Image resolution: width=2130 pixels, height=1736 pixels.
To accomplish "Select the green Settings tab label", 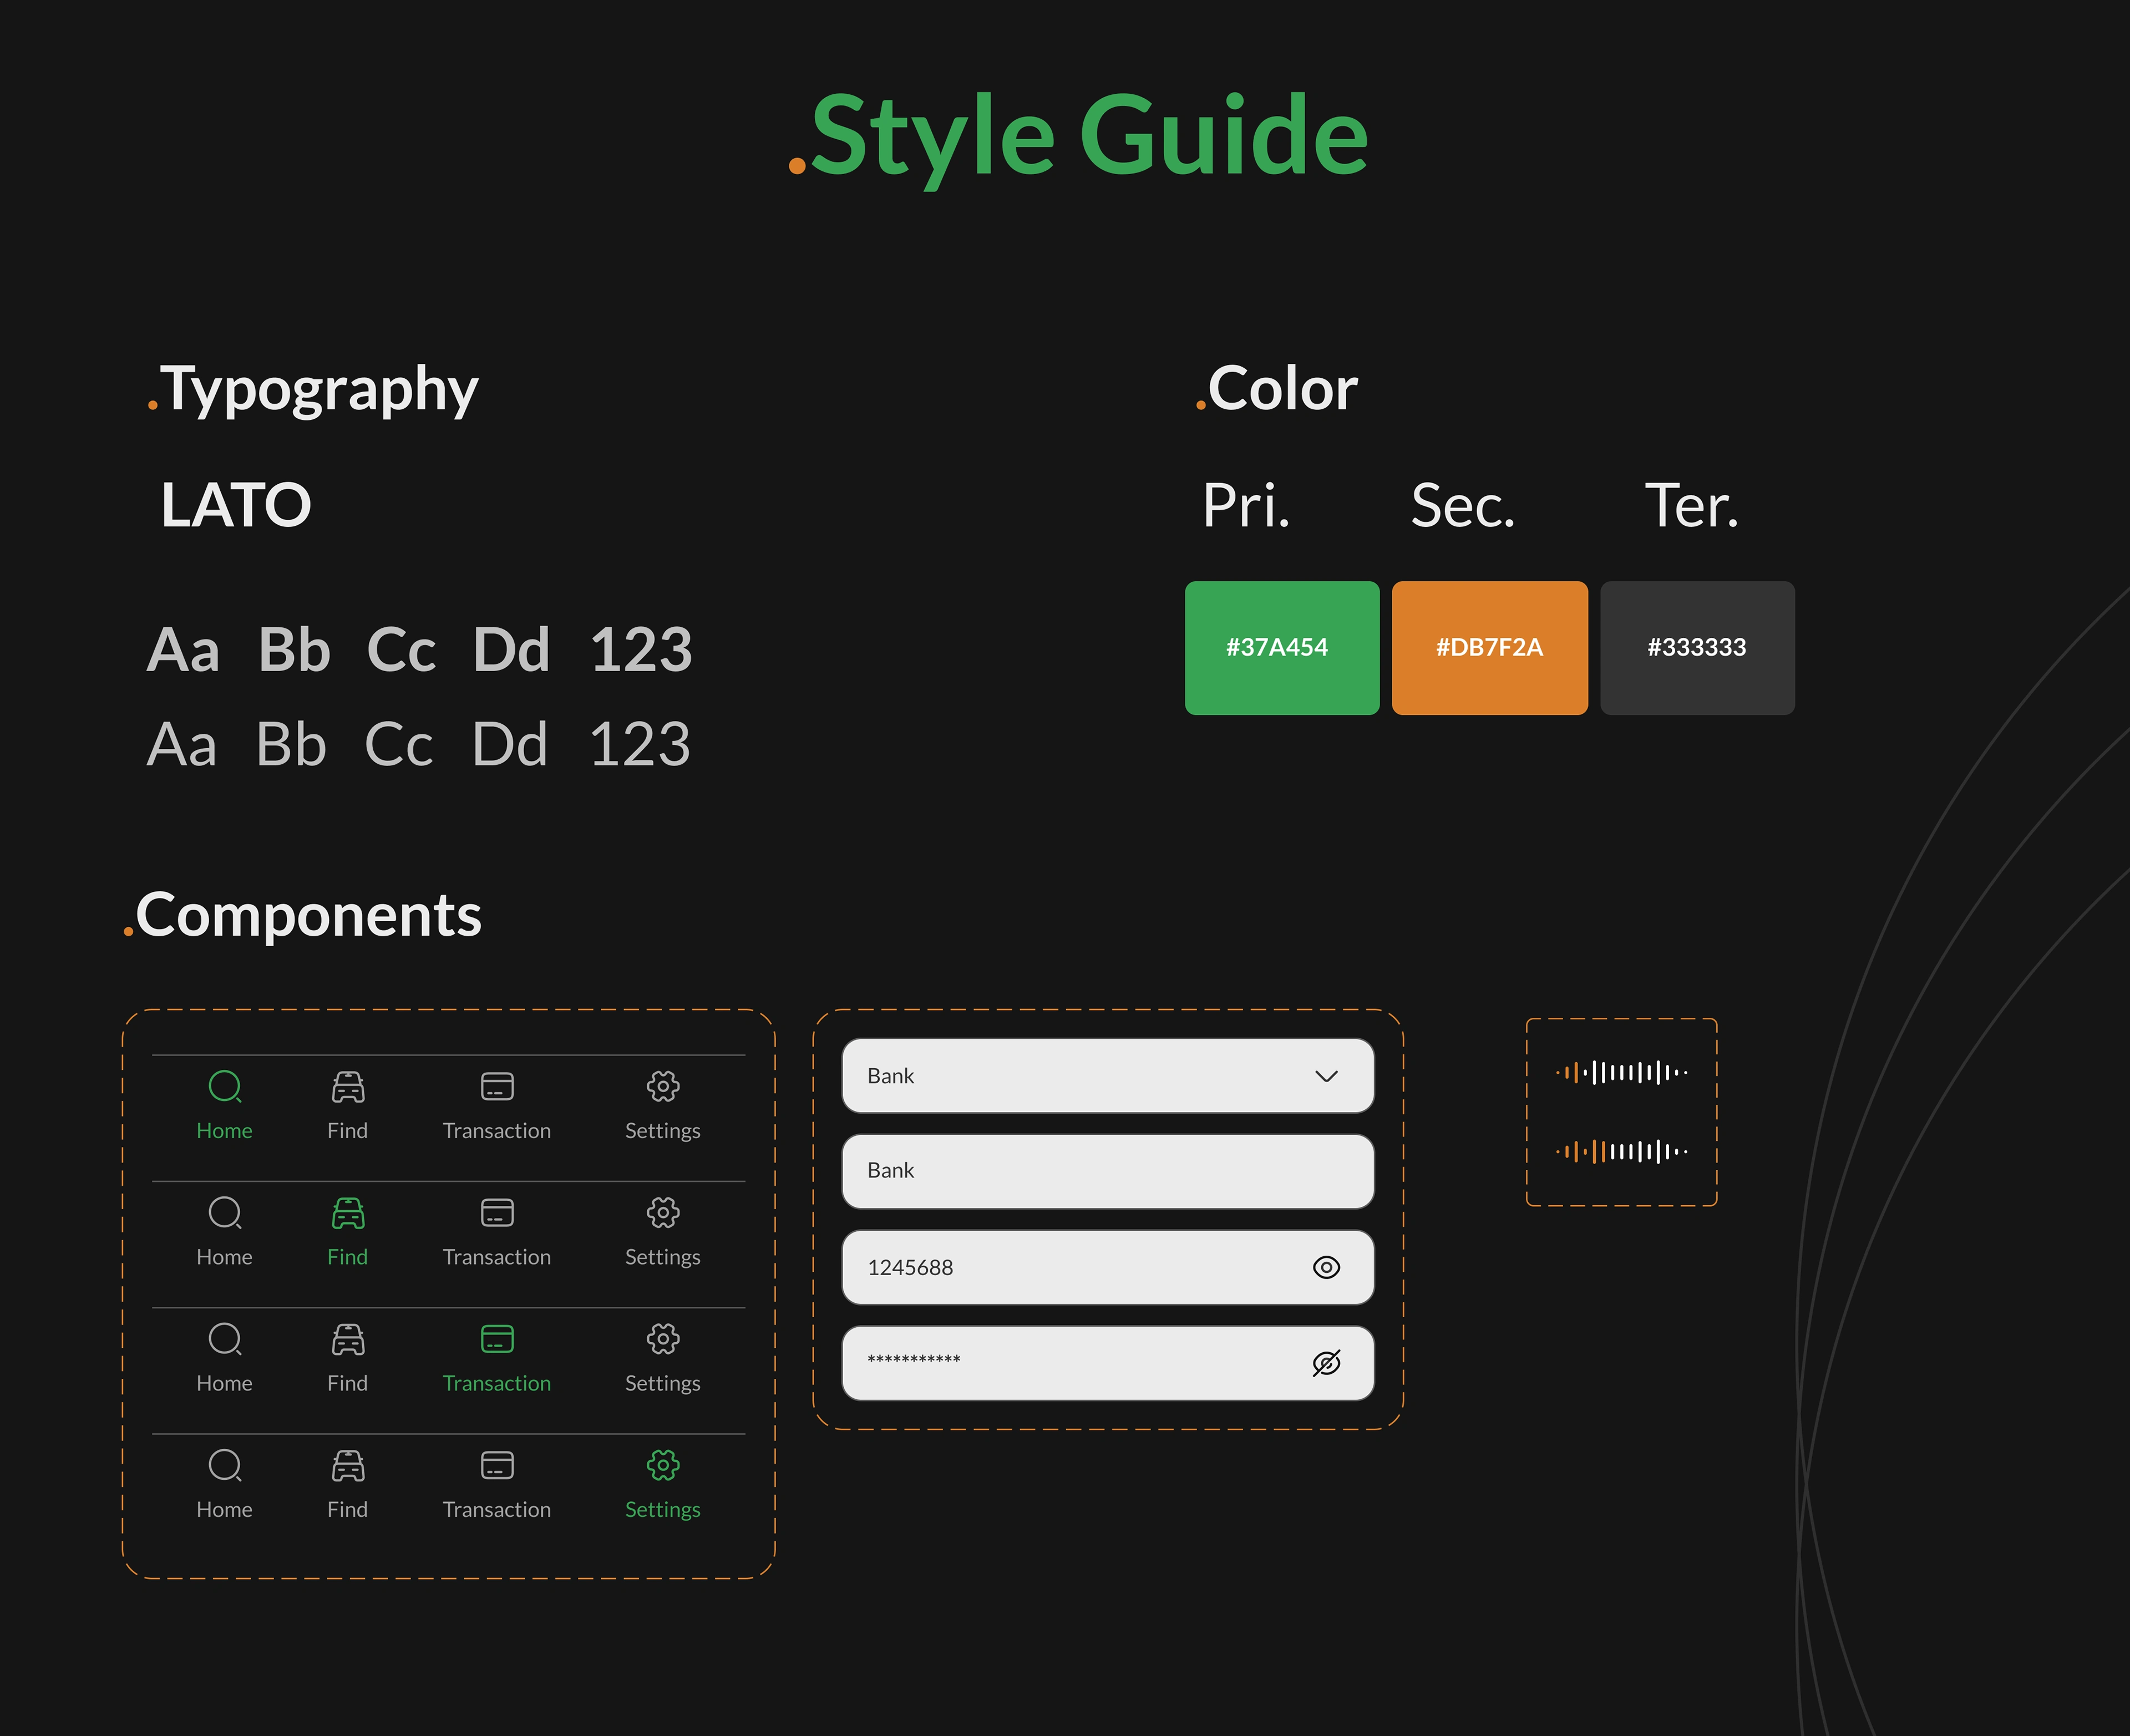I will (x=663, y=1510).
